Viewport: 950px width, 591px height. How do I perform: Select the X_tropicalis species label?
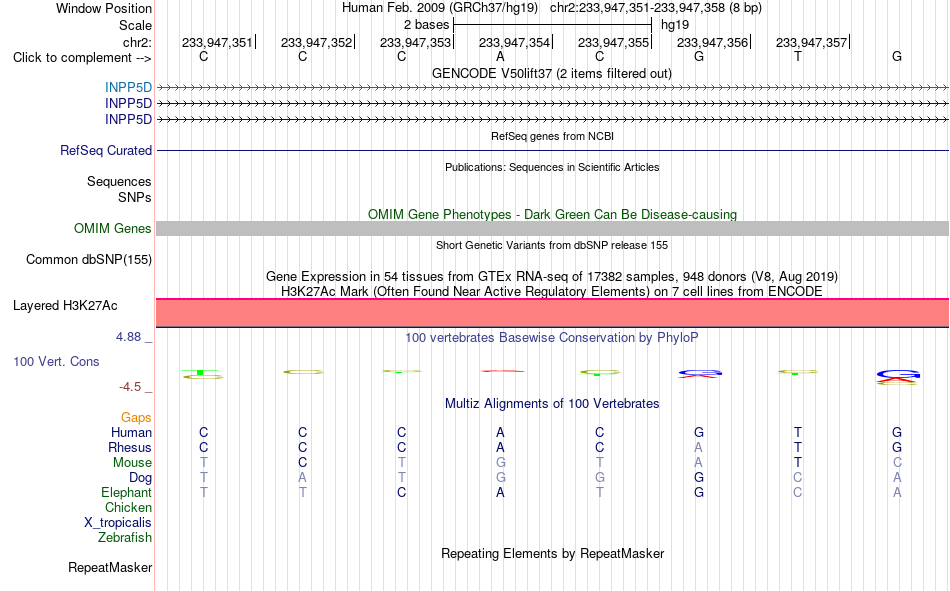118,523
